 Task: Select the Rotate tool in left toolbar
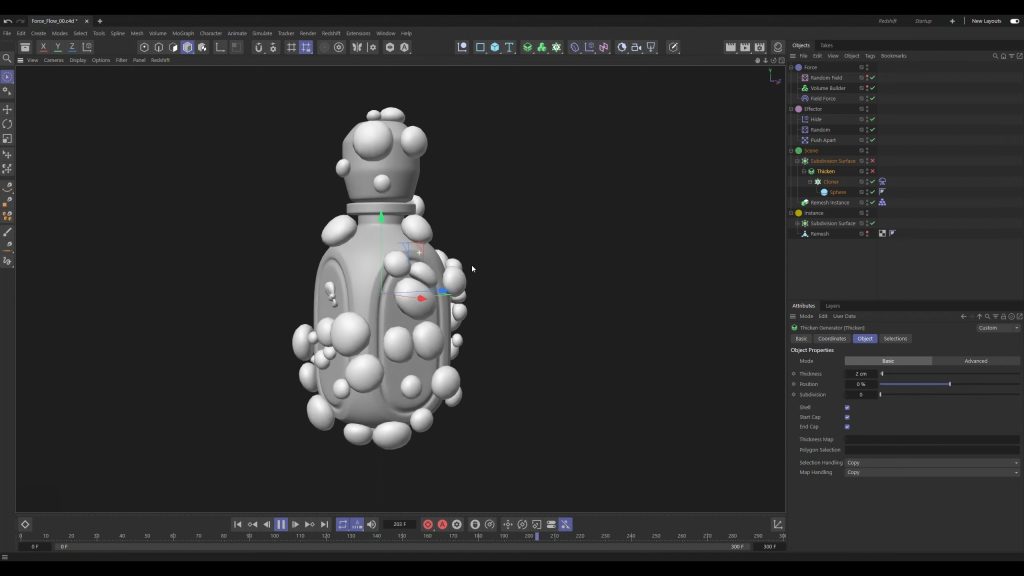(x=7, y=124)
